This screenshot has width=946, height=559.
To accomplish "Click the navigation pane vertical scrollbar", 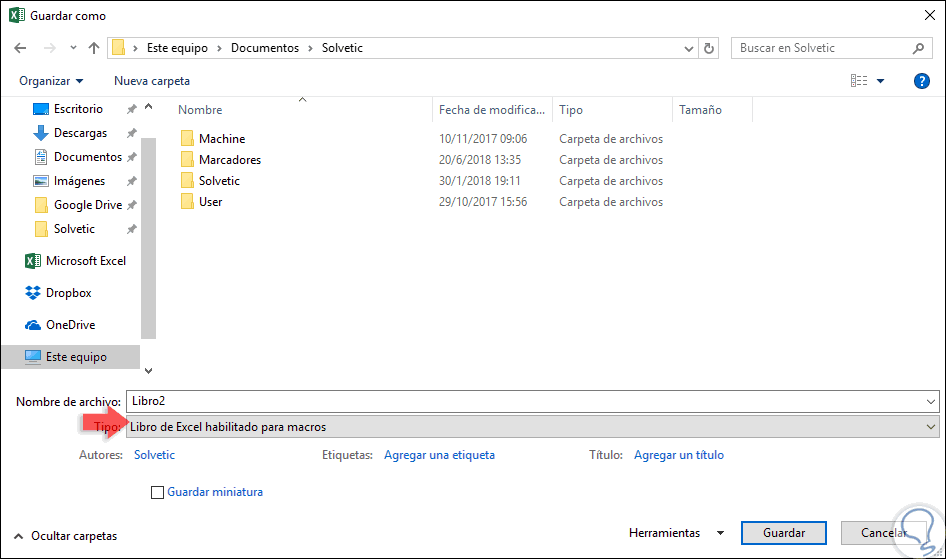I will coord(148,238).
